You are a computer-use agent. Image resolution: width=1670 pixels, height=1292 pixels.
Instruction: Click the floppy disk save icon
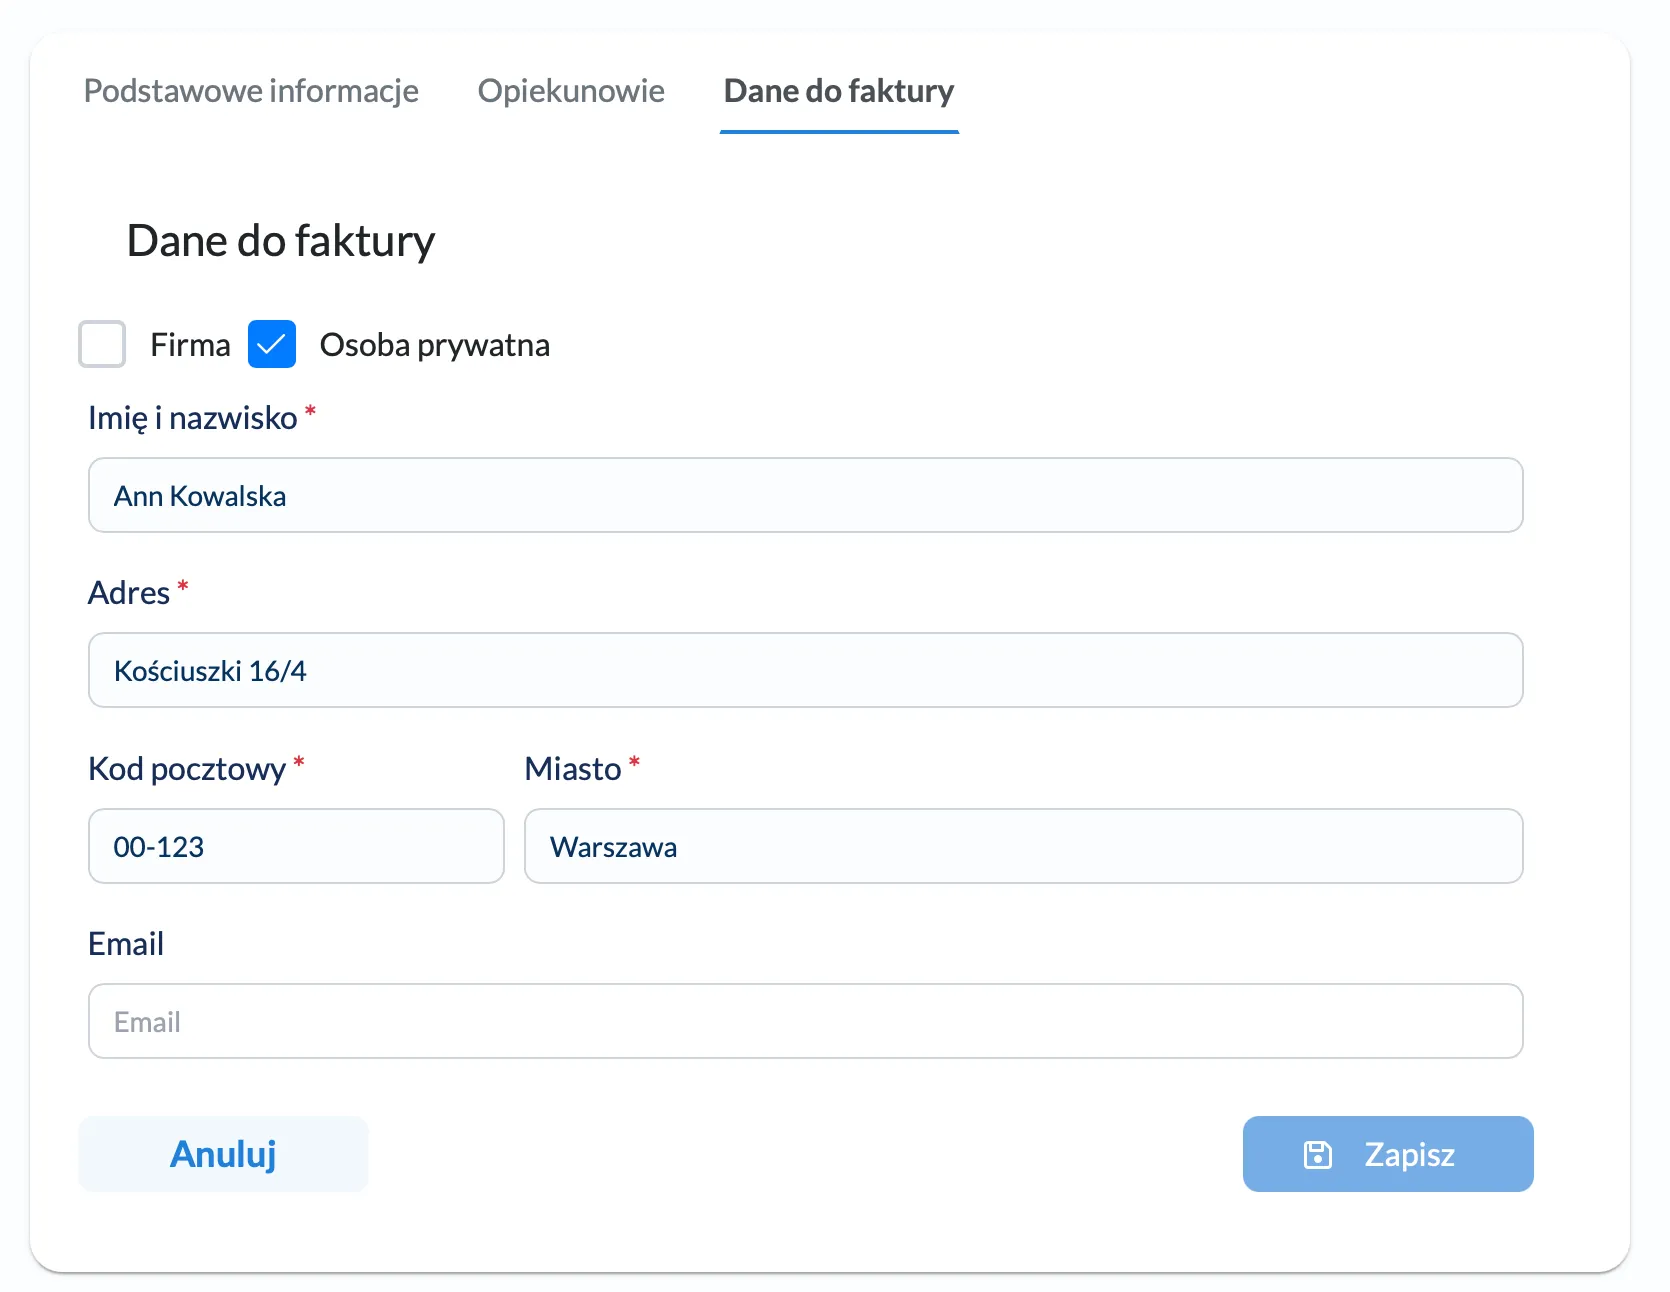pos(1317,1155)
